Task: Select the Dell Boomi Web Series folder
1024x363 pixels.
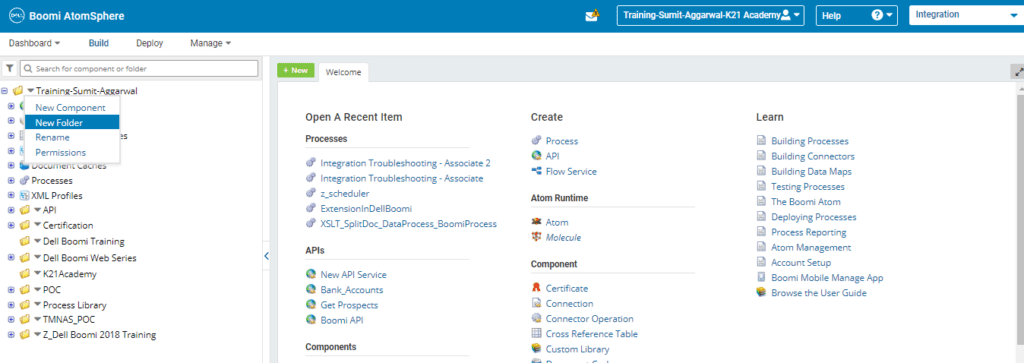Action: pyautogui.click(x=89, y=258)
